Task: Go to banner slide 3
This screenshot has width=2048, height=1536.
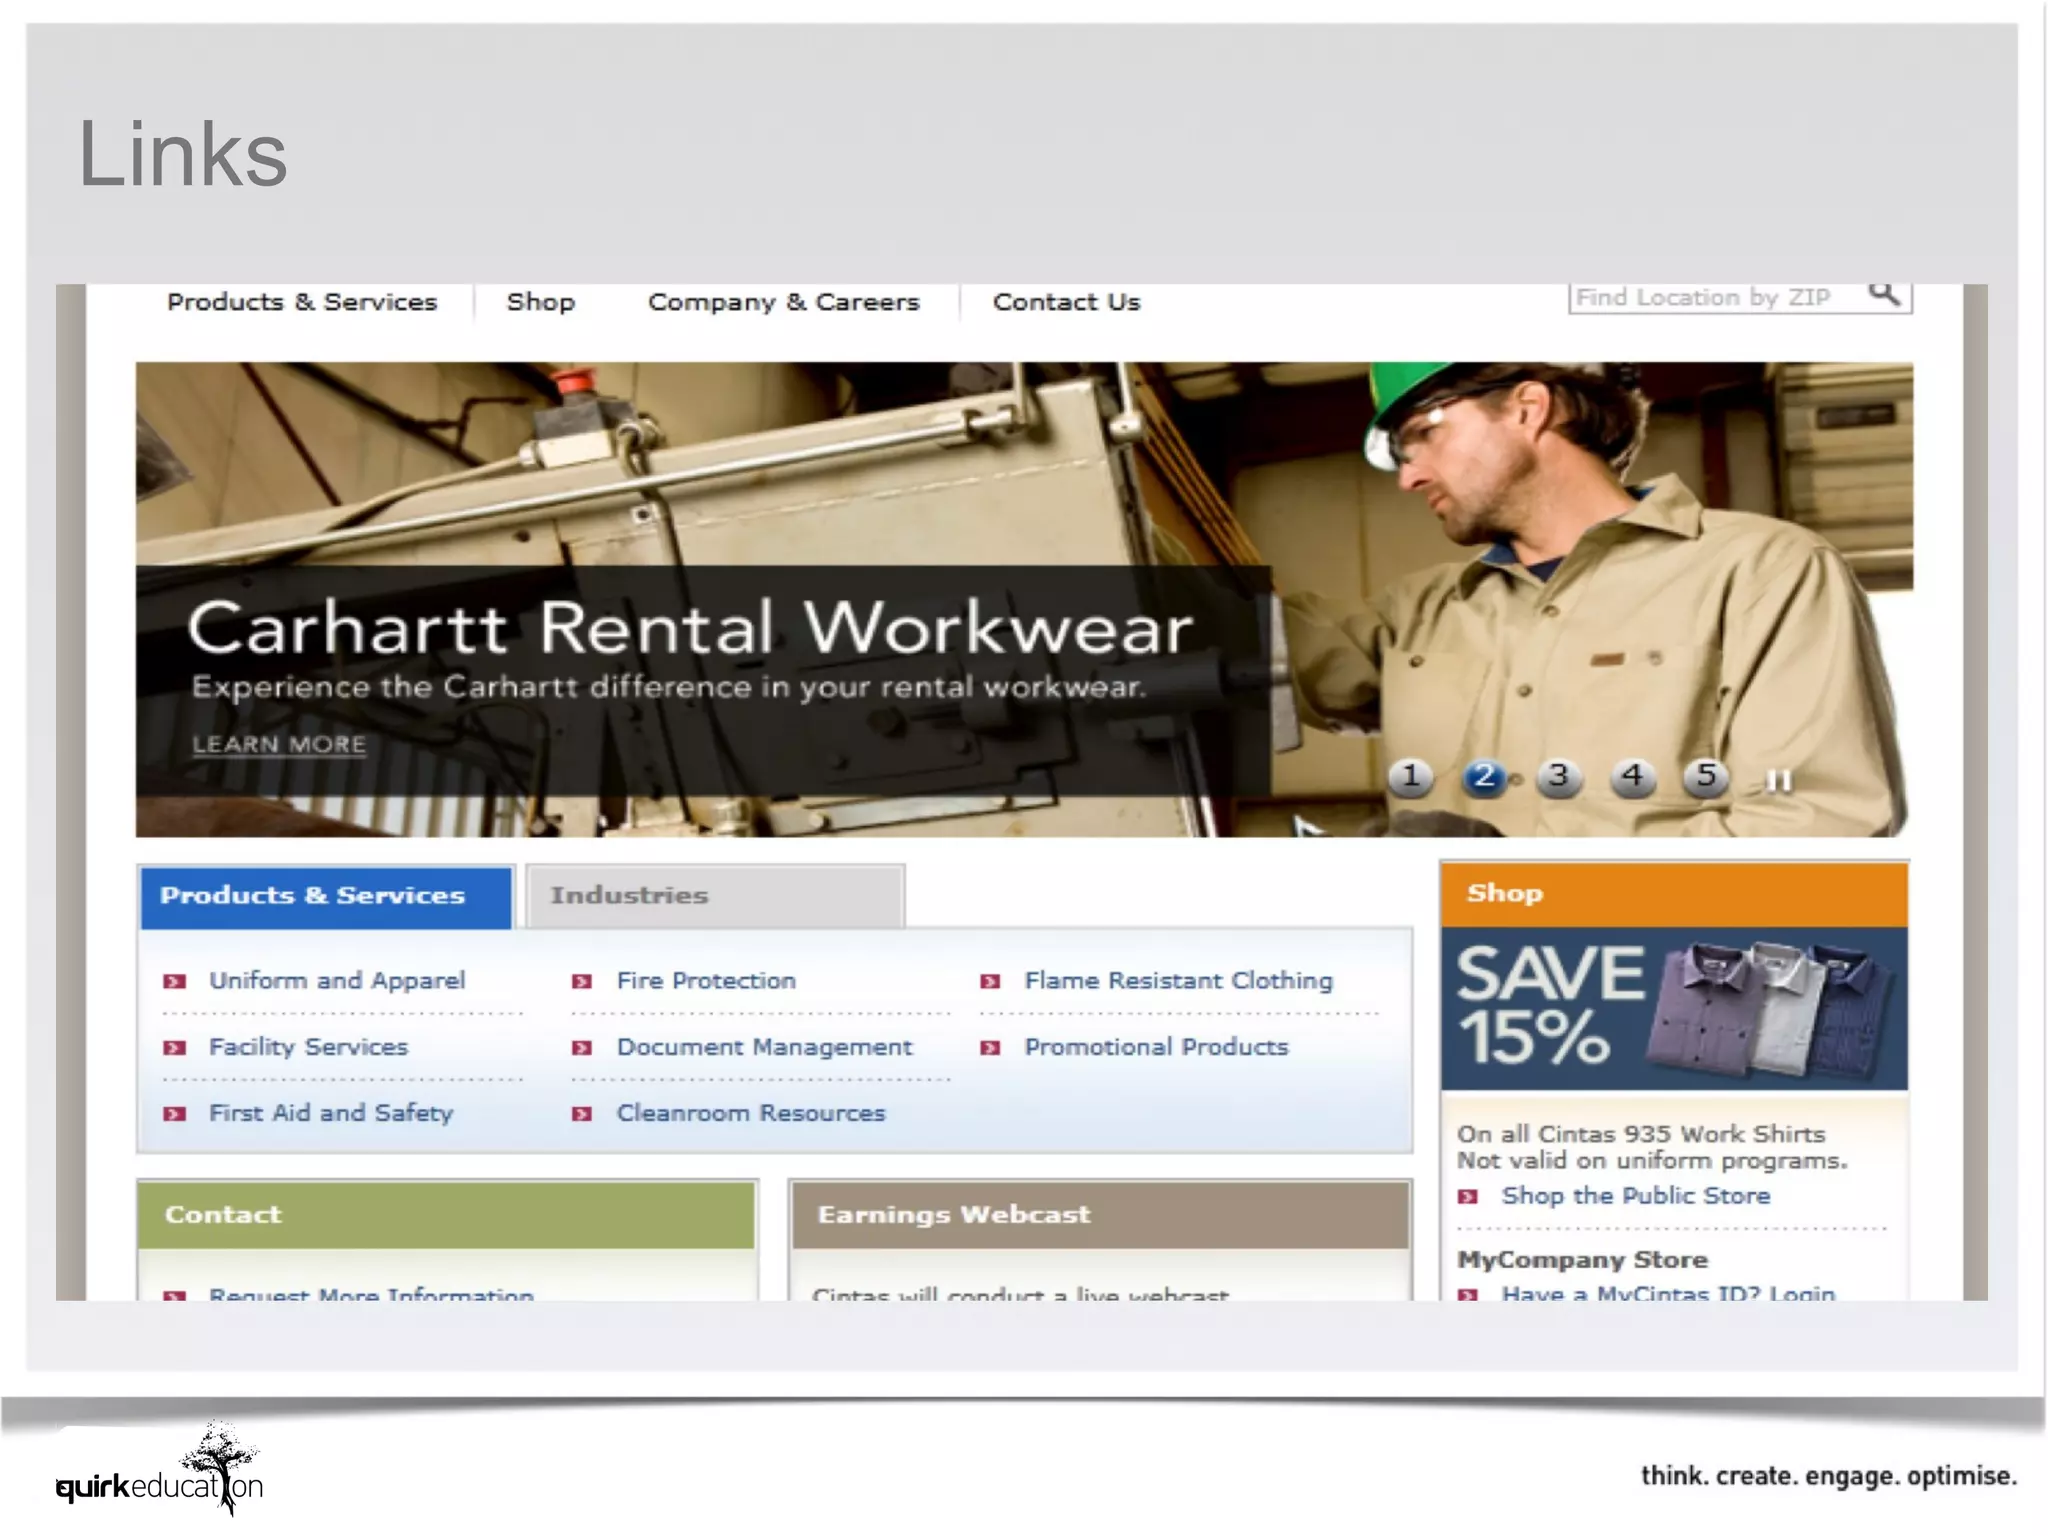Action: pyautogui.click(x=1558, y=777)
